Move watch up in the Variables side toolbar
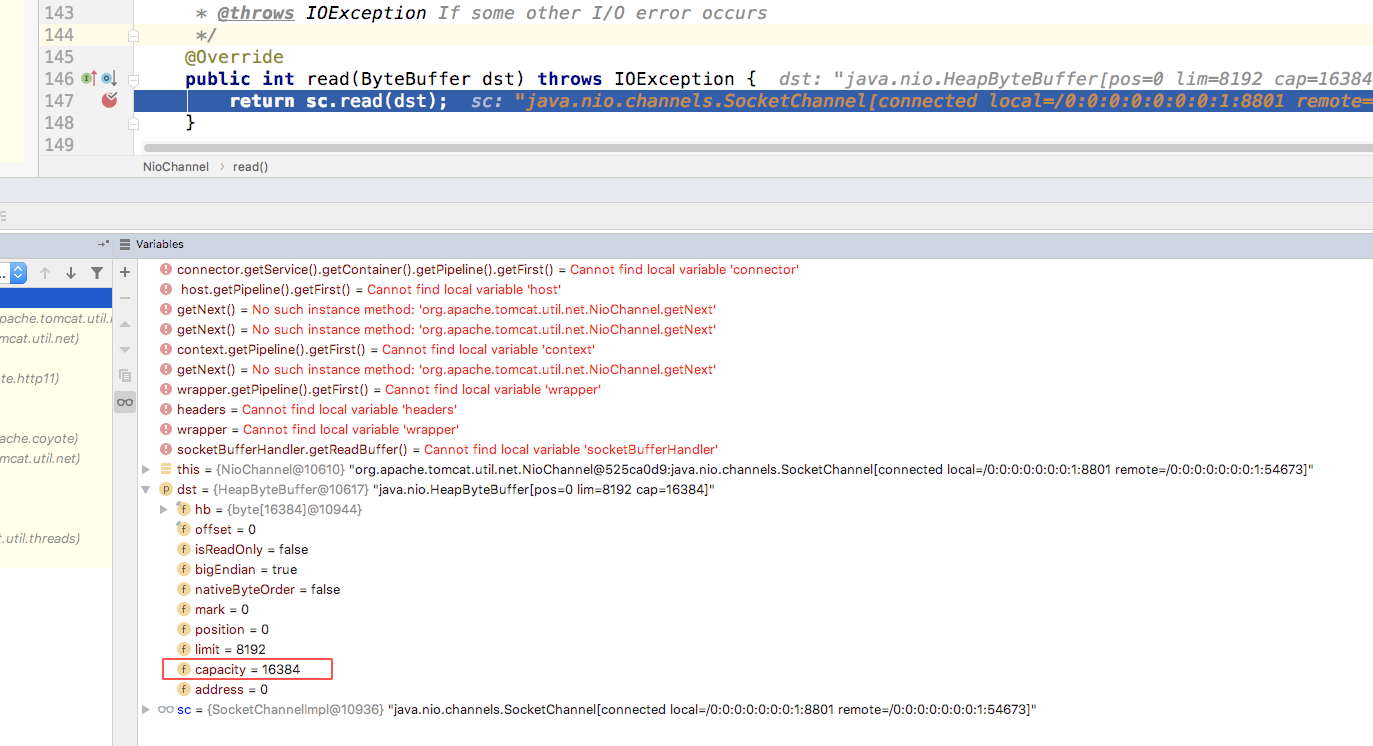 click(125, 324)
